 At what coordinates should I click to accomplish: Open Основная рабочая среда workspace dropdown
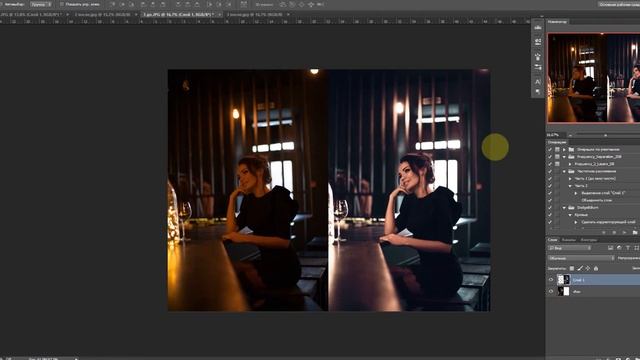[619, 4]
